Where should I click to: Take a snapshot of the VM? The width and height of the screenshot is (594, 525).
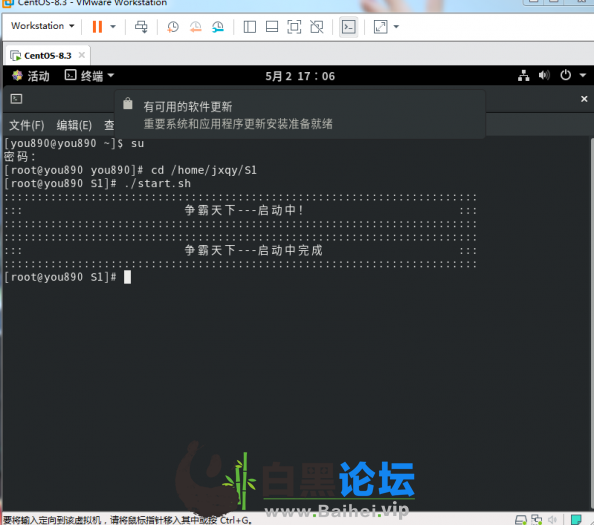coord(173,27)
